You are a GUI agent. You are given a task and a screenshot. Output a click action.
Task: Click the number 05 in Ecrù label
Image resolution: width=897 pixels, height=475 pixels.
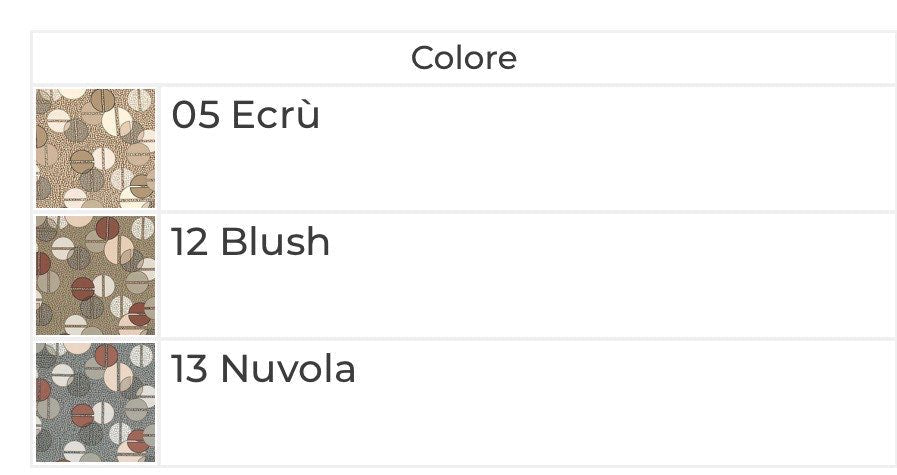(196, 114)
